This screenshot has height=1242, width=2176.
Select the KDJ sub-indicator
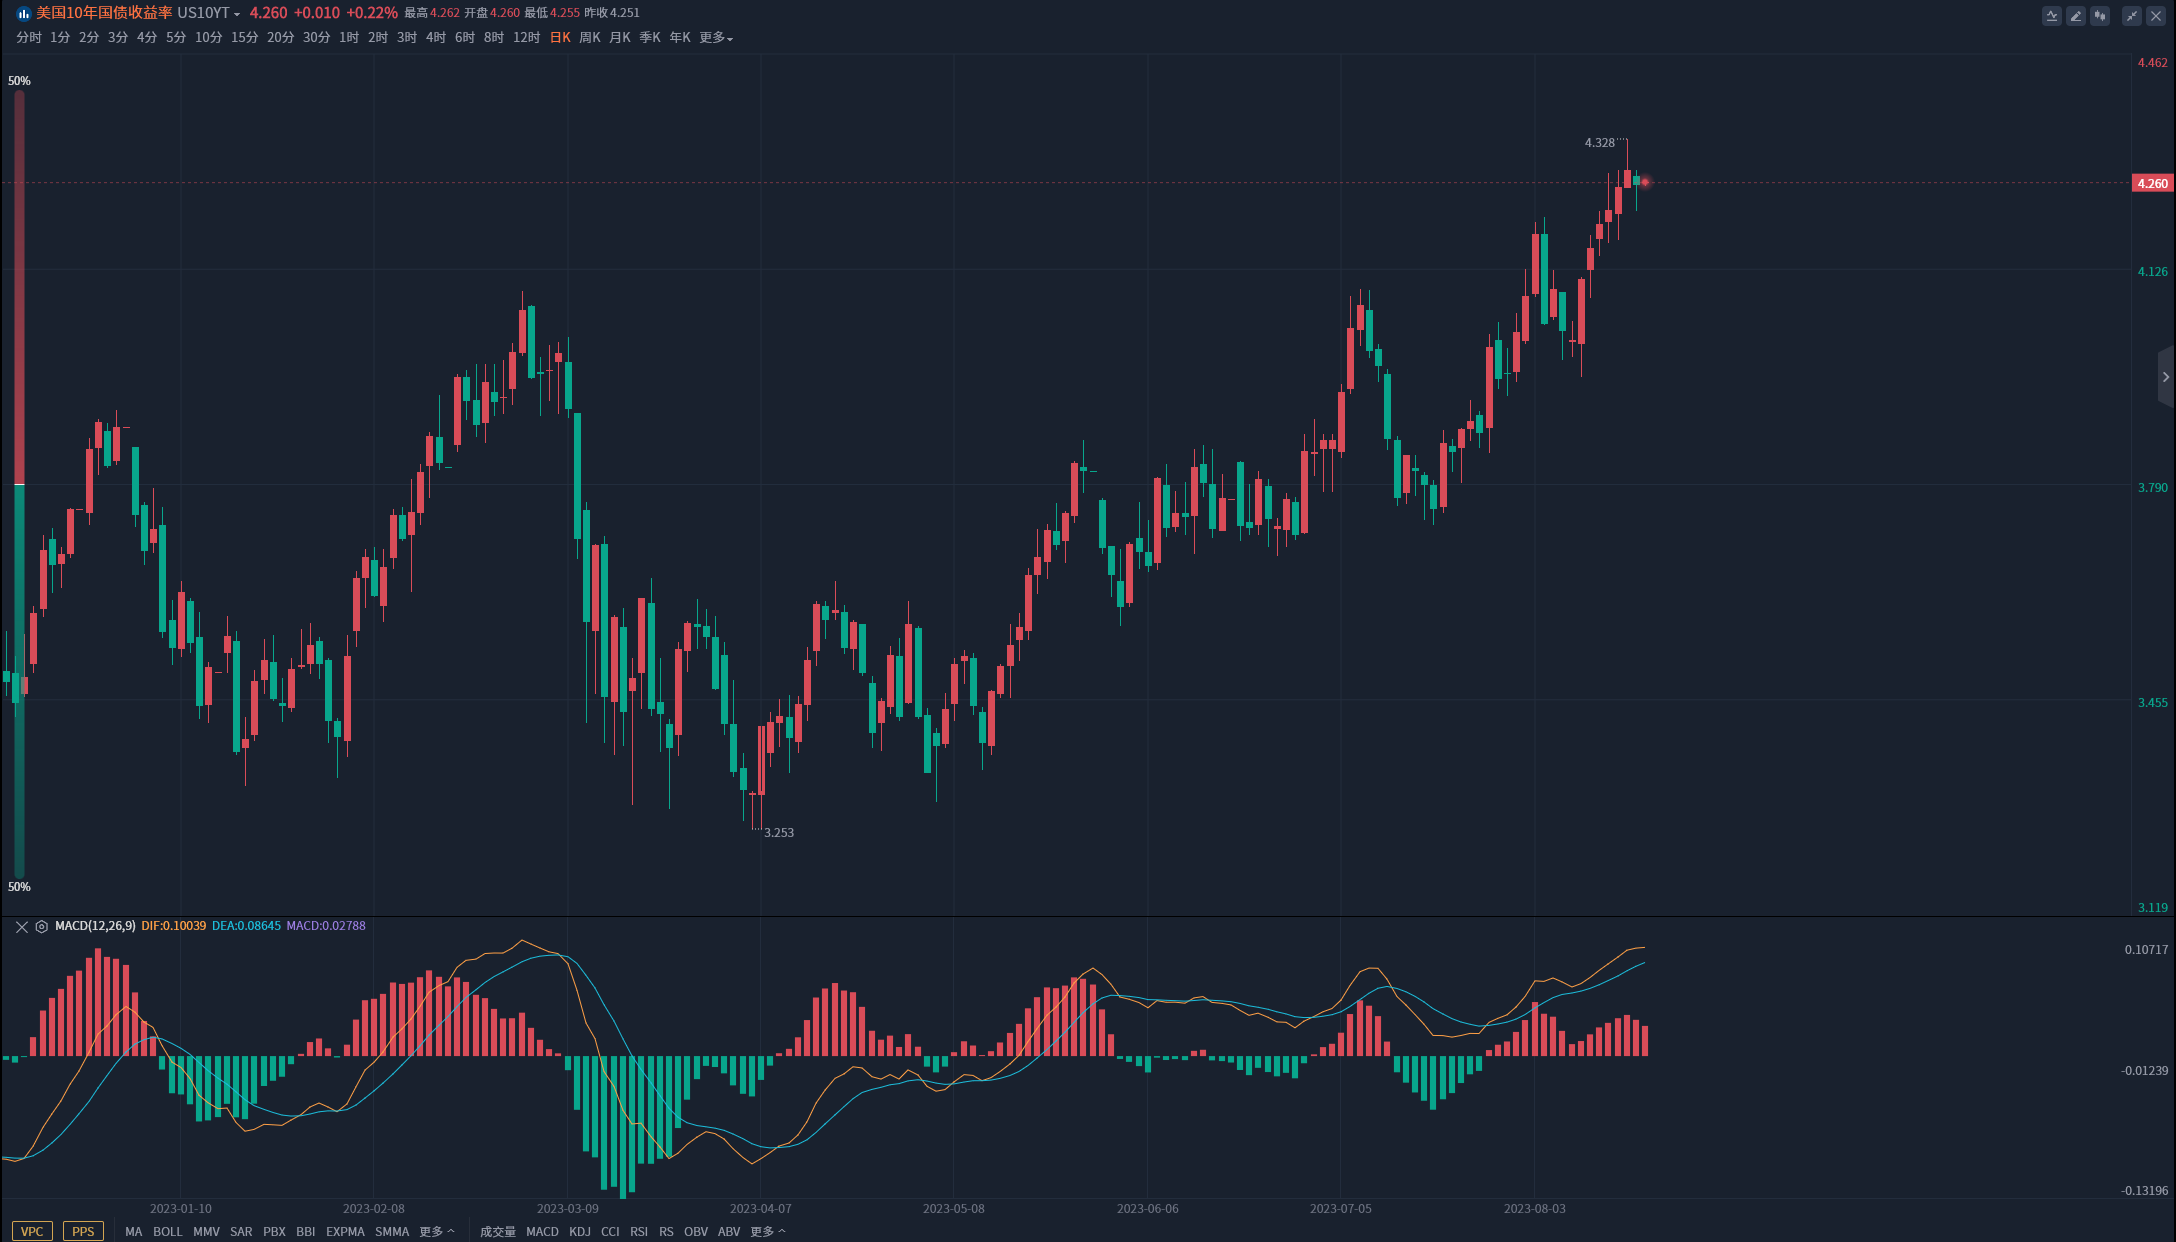580,1231
